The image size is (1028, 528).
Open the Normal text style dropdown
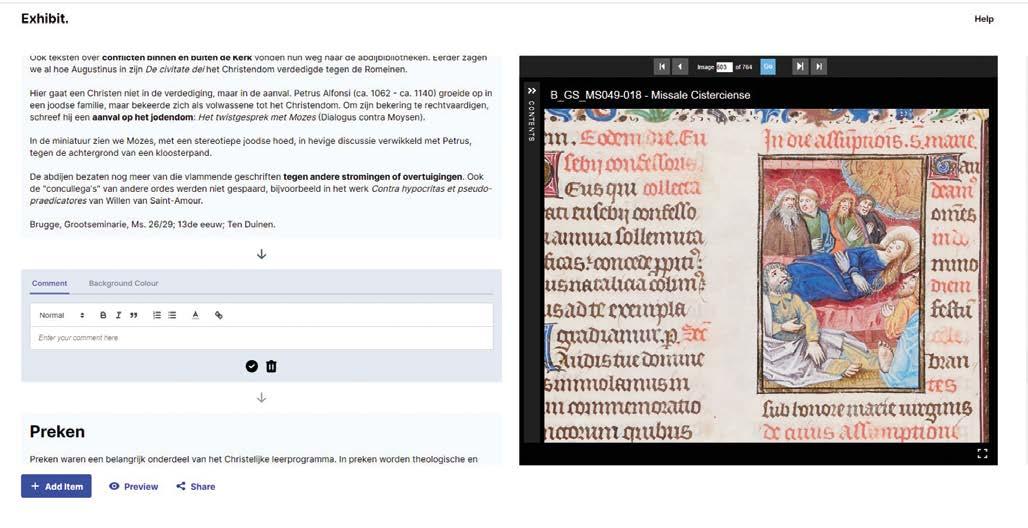point(62,315)
